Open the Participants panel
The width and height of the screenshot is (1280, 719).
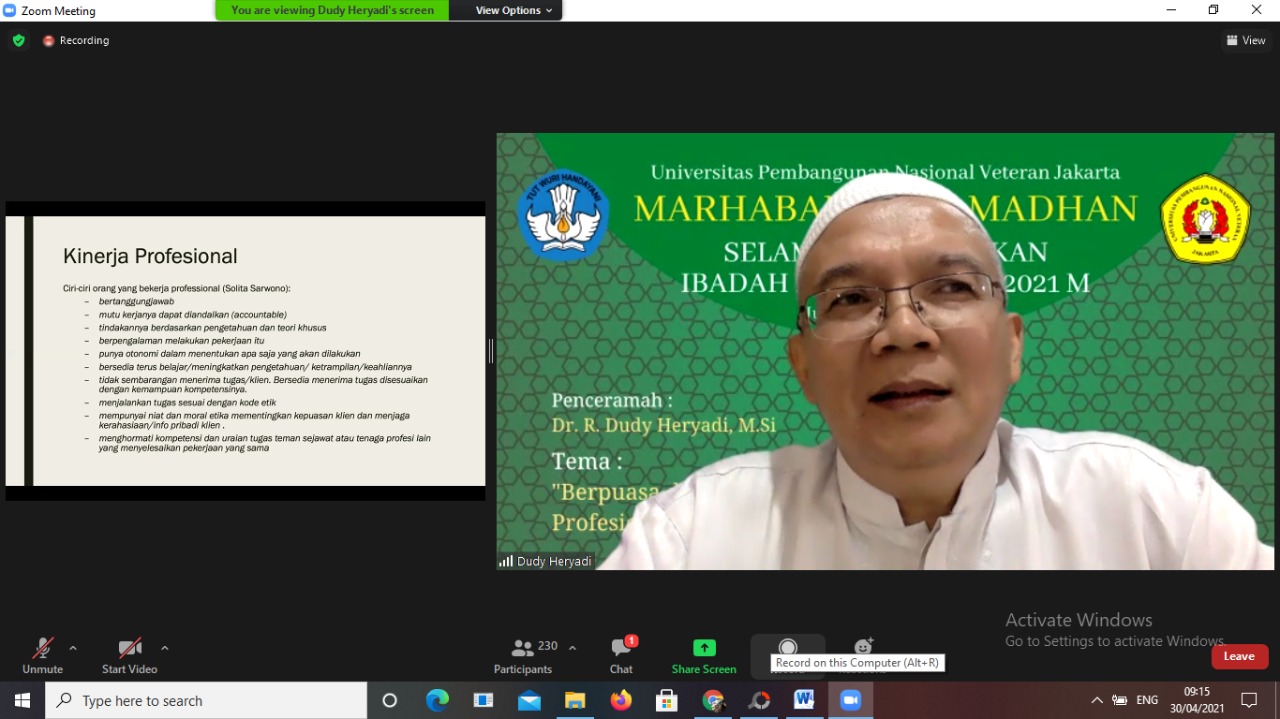pyautogui.click(x=522, y=655)
